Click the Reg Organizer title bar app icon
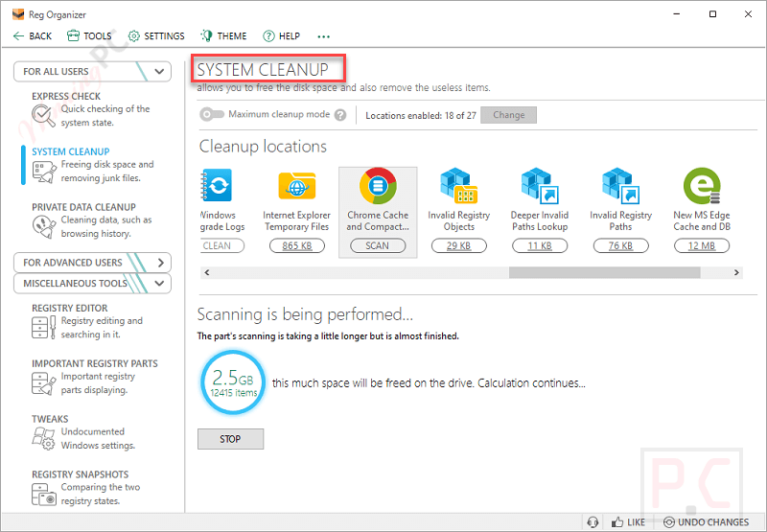The width and height of the screenshot is (767, 532). click(x=18, y=14)
